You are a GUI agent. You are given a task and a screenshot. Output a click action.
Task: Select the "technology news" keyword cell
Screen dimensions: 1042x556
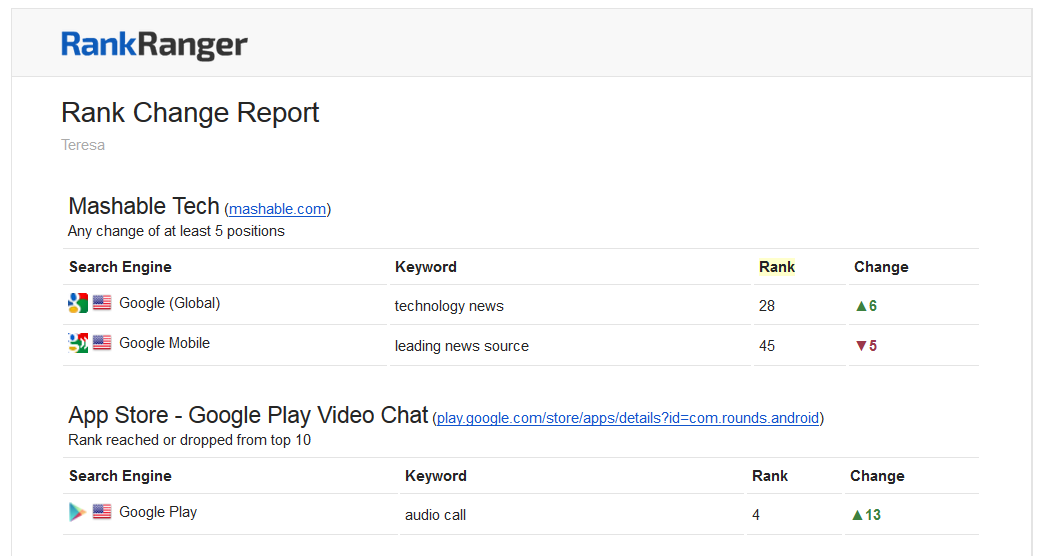(x=449, y=306)
